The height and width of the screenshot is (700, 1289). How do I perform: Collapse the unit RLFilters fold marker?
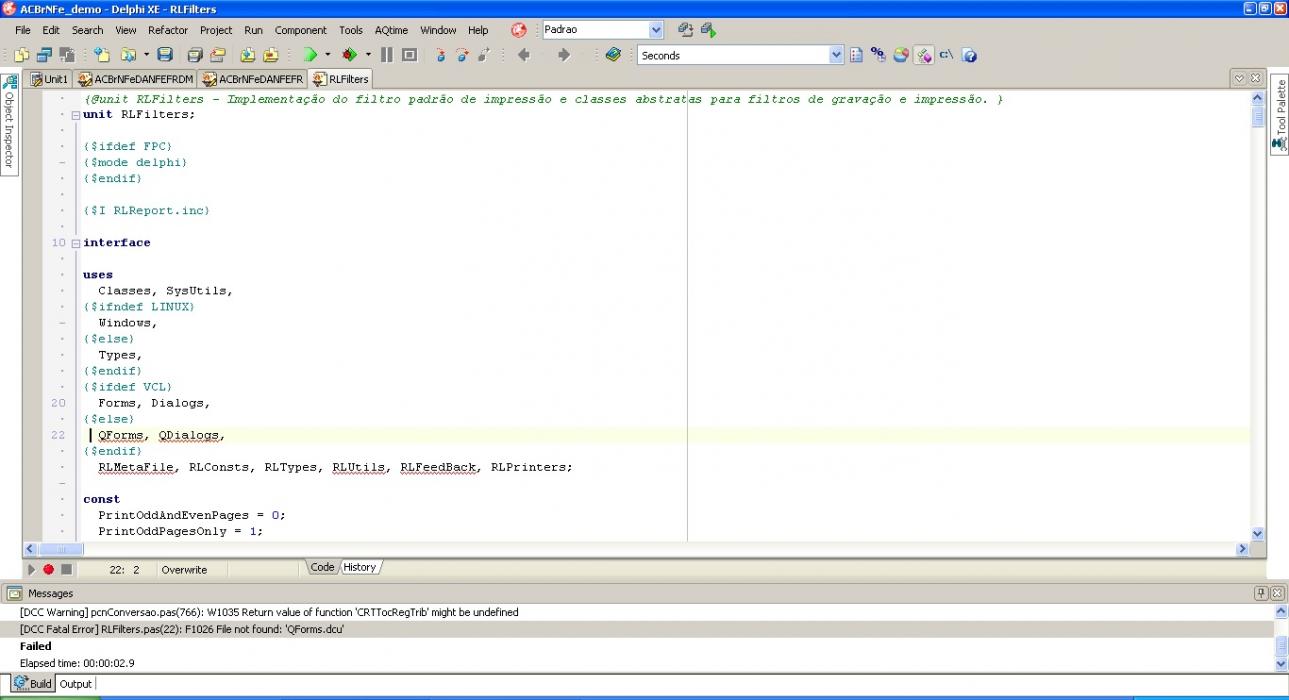pyautogui.click(x=75, y=115)
